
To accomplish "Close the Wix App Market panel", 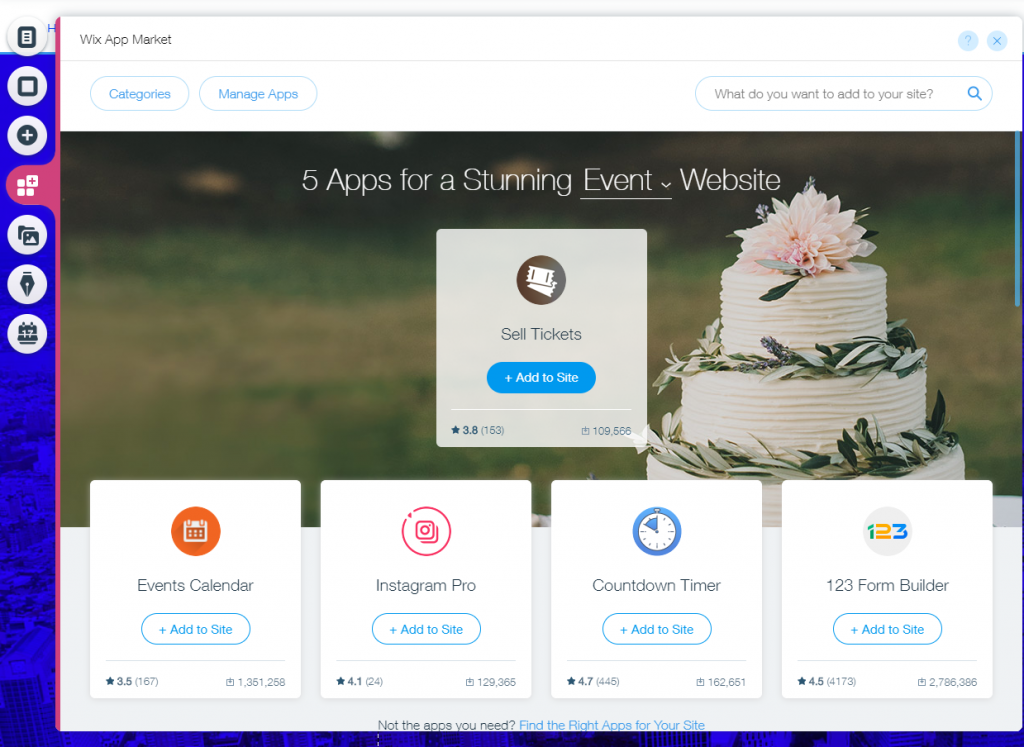I will (x=997, y=40).
